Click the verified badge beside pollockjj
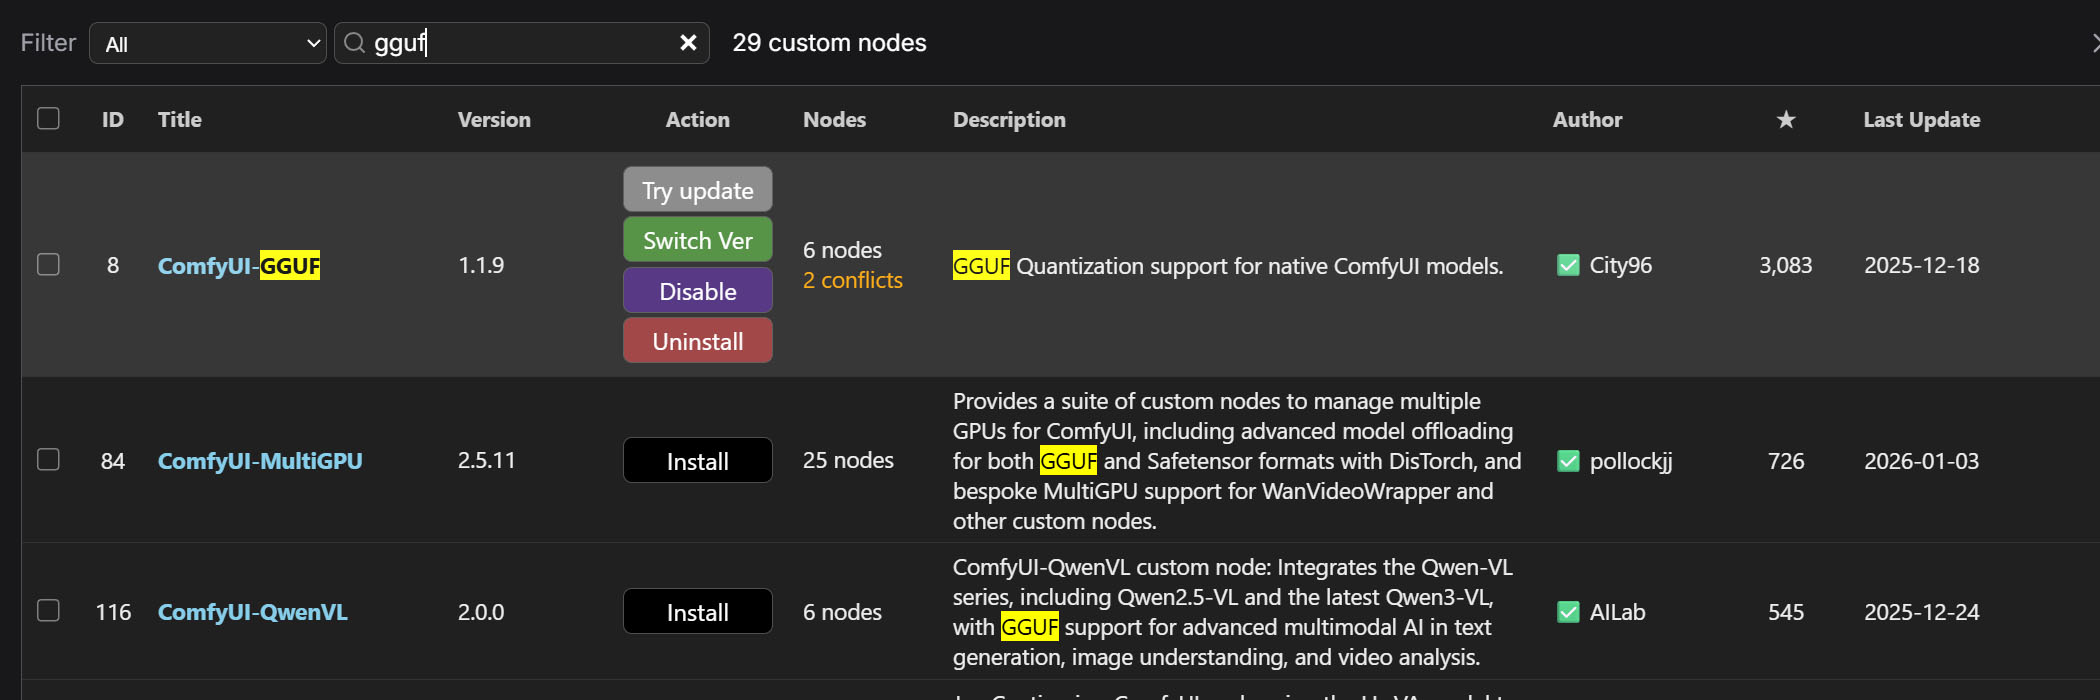This screenshot has height=700, width=2100. [1568, 461]
